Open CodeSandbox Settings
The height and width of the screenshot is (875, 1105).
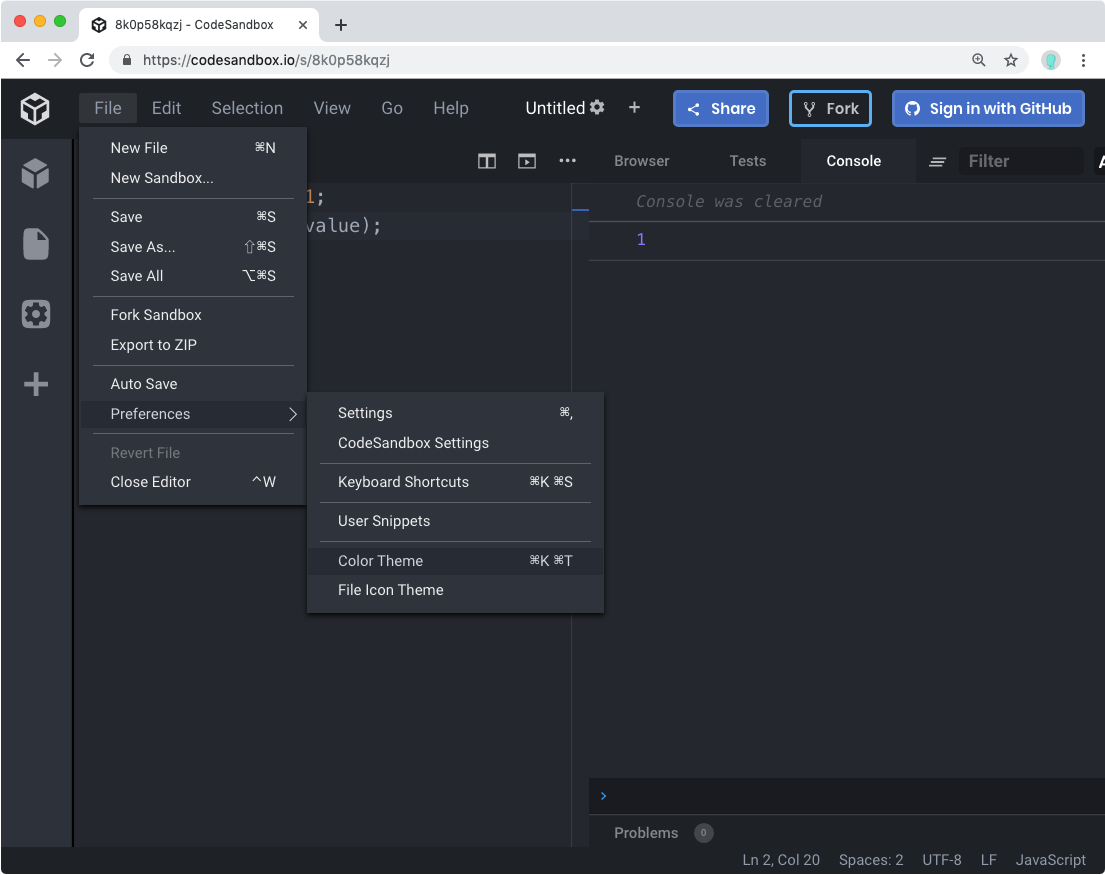(455, 443)
